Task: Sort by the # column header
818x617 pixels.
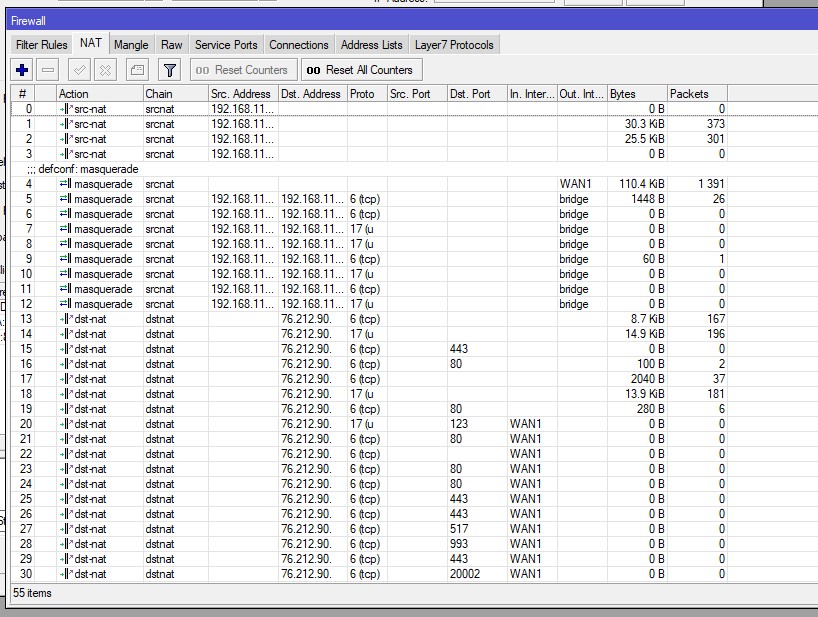Action: click(x=22, y=94)
